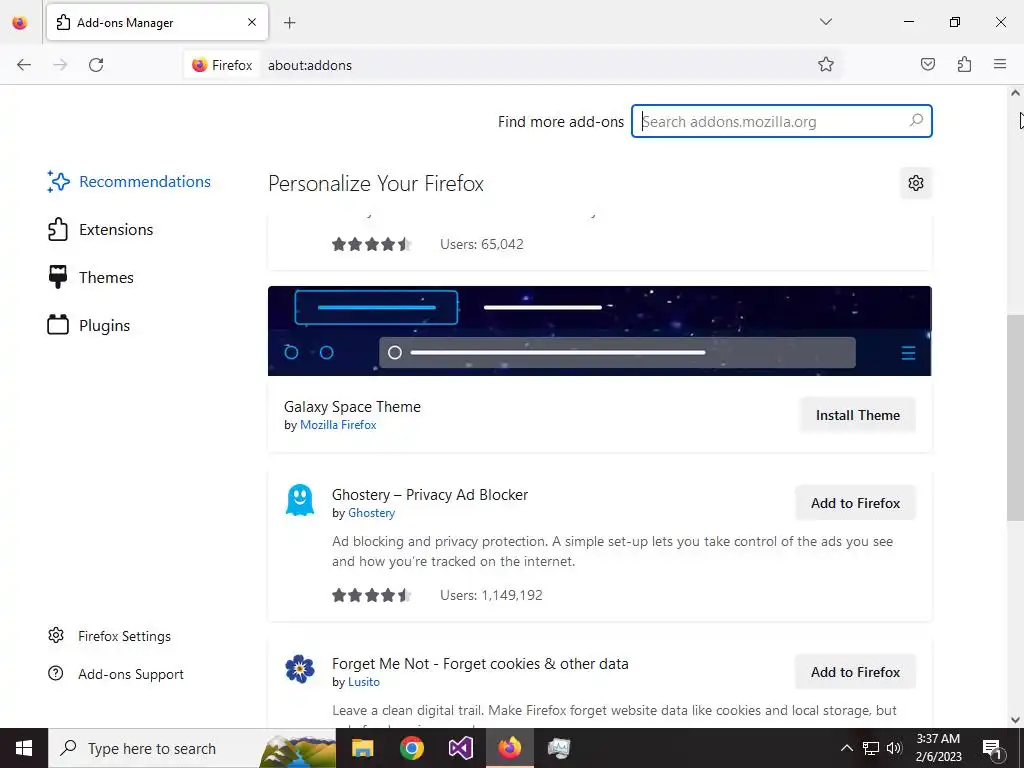Click the Firefox taskbar icon
Viewport: 1024px width, 768px height.
pyautogui.click(x=509, y=748)
